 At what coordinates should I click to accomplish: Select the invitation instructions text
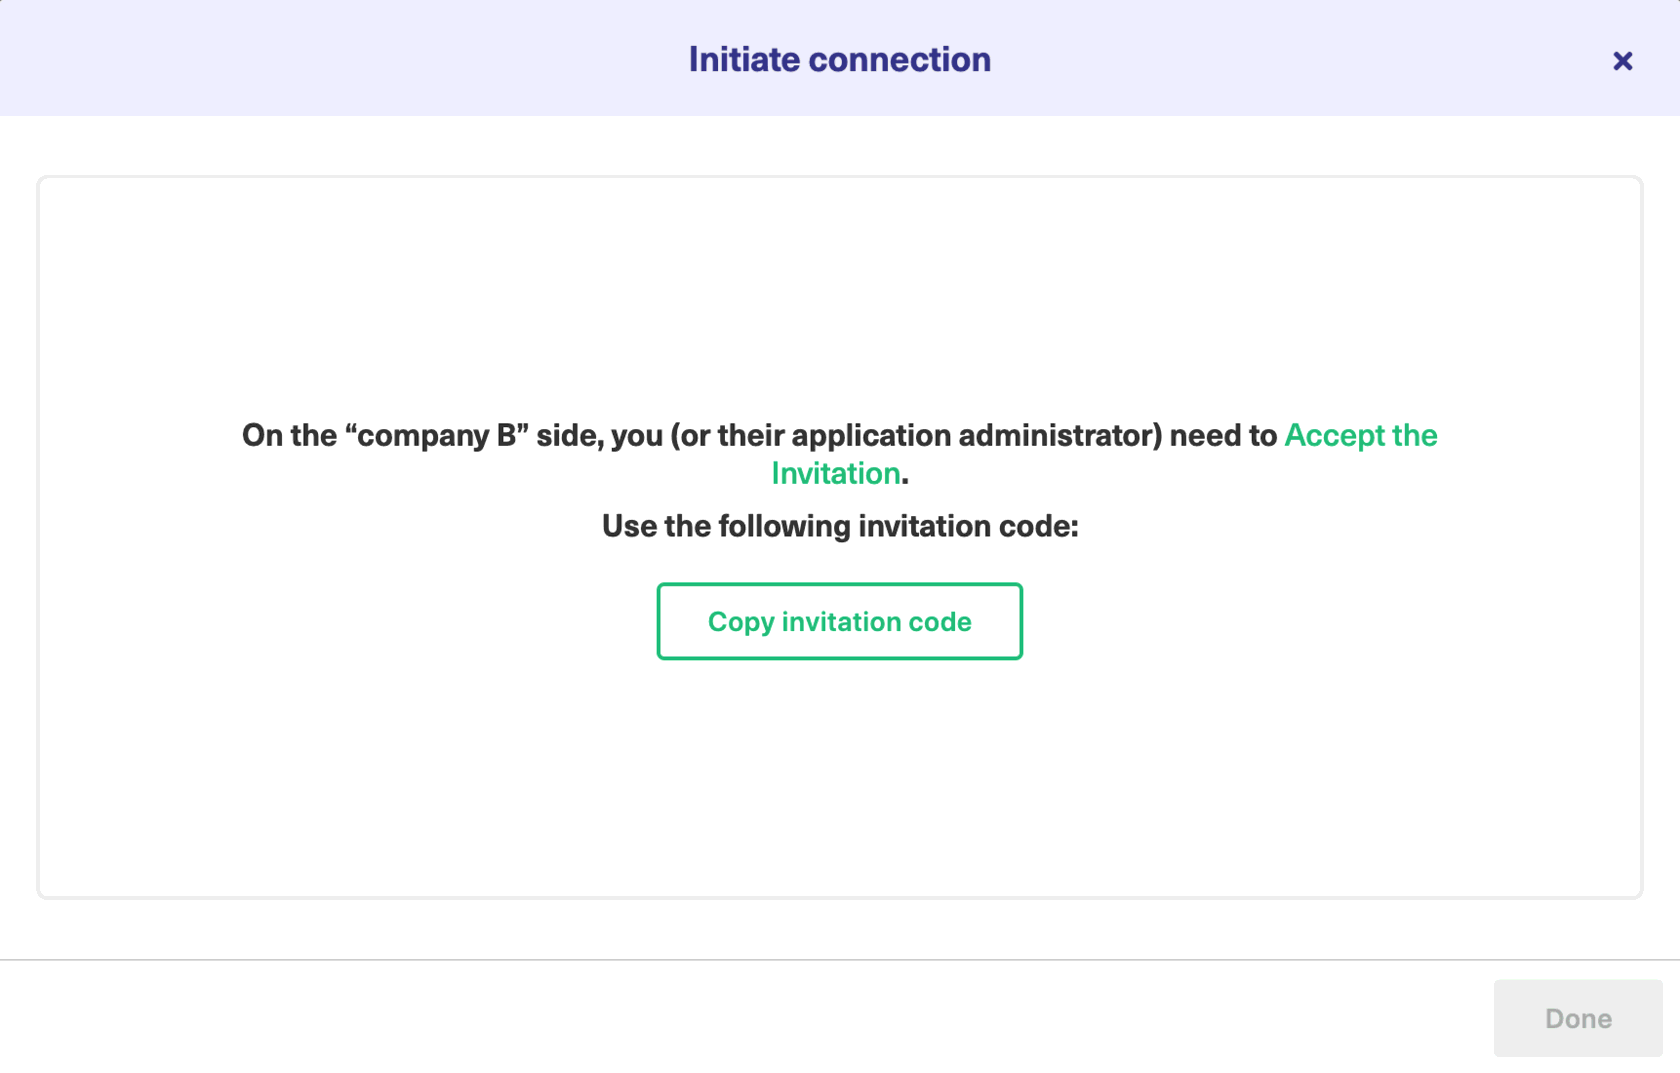coord(839,526)
